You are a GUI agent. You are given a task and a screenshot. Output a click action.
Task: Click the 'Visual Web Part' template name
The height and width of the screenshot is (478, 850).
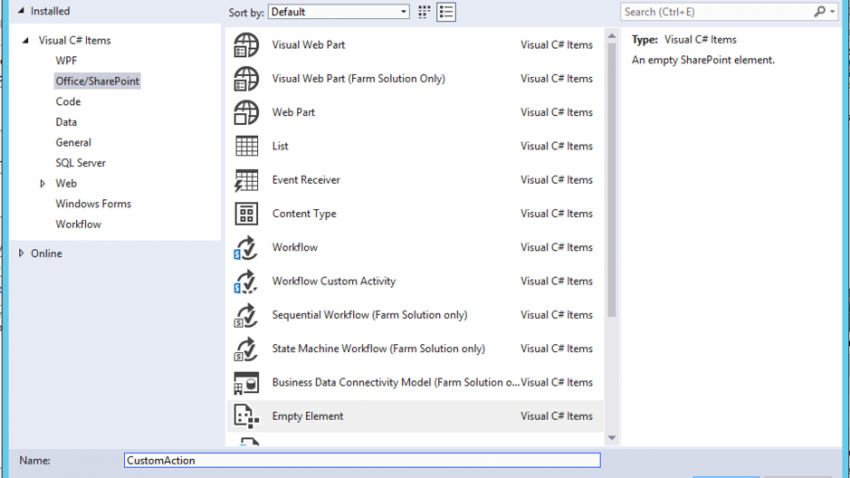click(x=308, y=45)
